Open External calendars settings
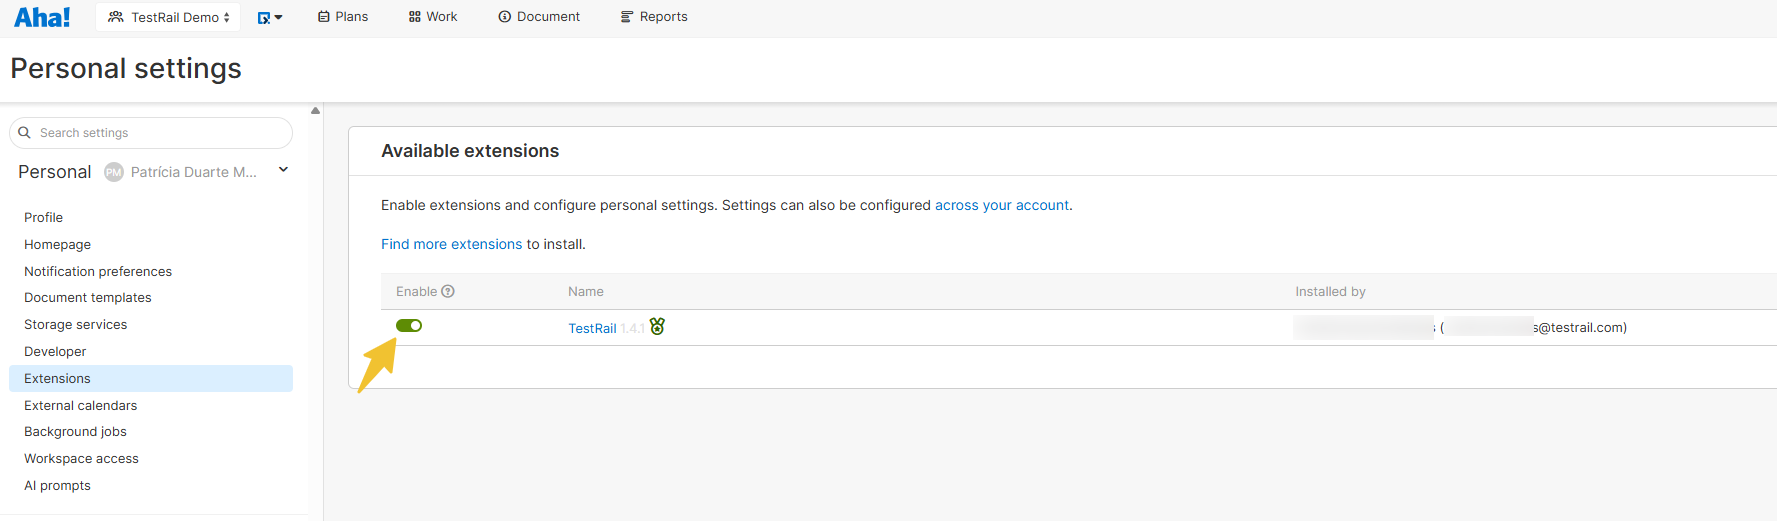 click(x=81, y=405)
